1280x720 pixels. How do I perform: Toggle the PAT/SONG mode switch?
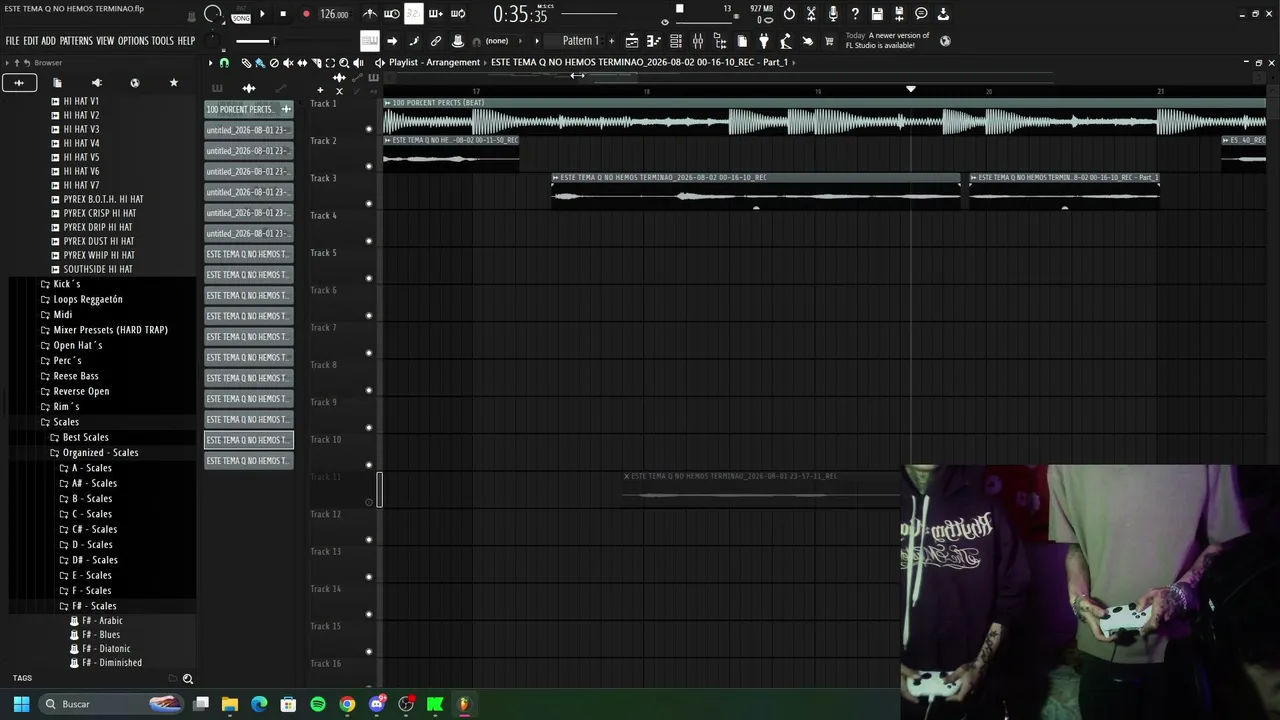[x=241, y=14]
